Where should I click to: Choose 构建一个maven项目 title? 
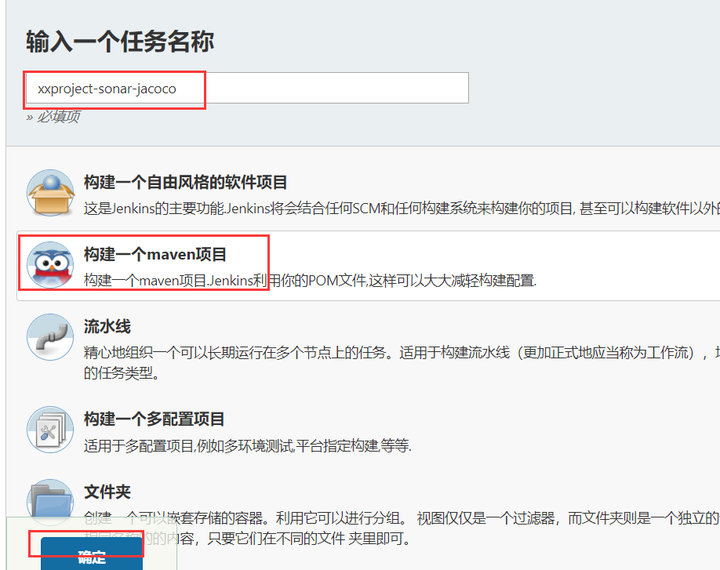(x=155, y=254)
